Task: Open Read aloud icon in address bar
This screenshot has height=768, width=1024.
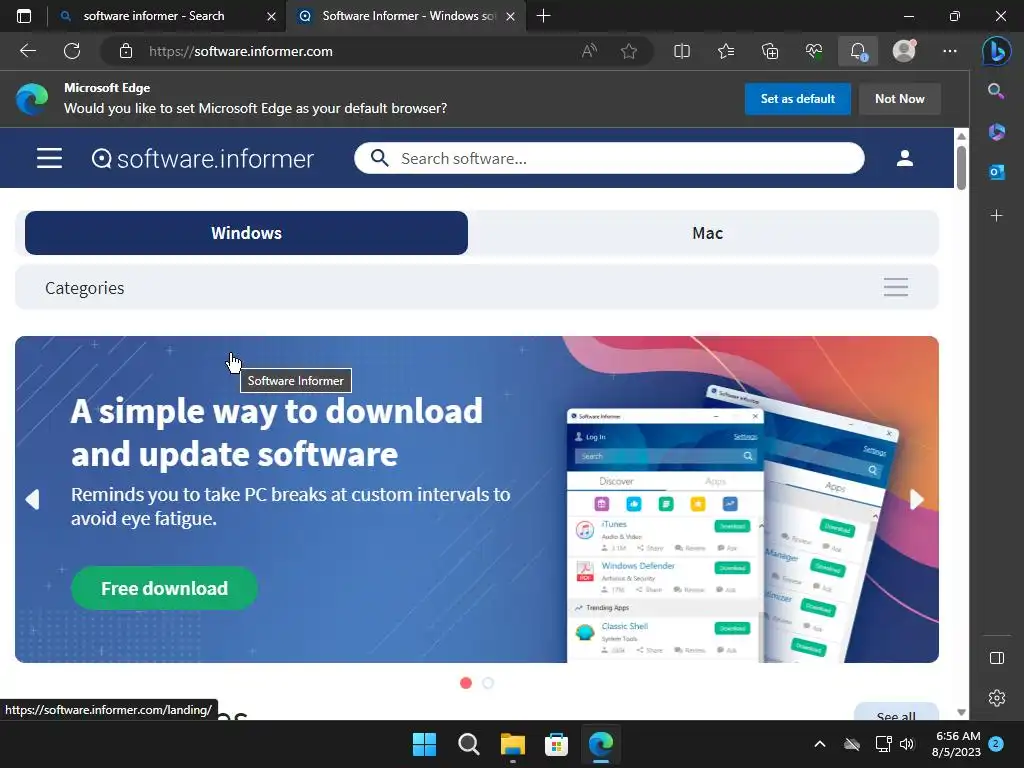Action: [x=589, y=51]
